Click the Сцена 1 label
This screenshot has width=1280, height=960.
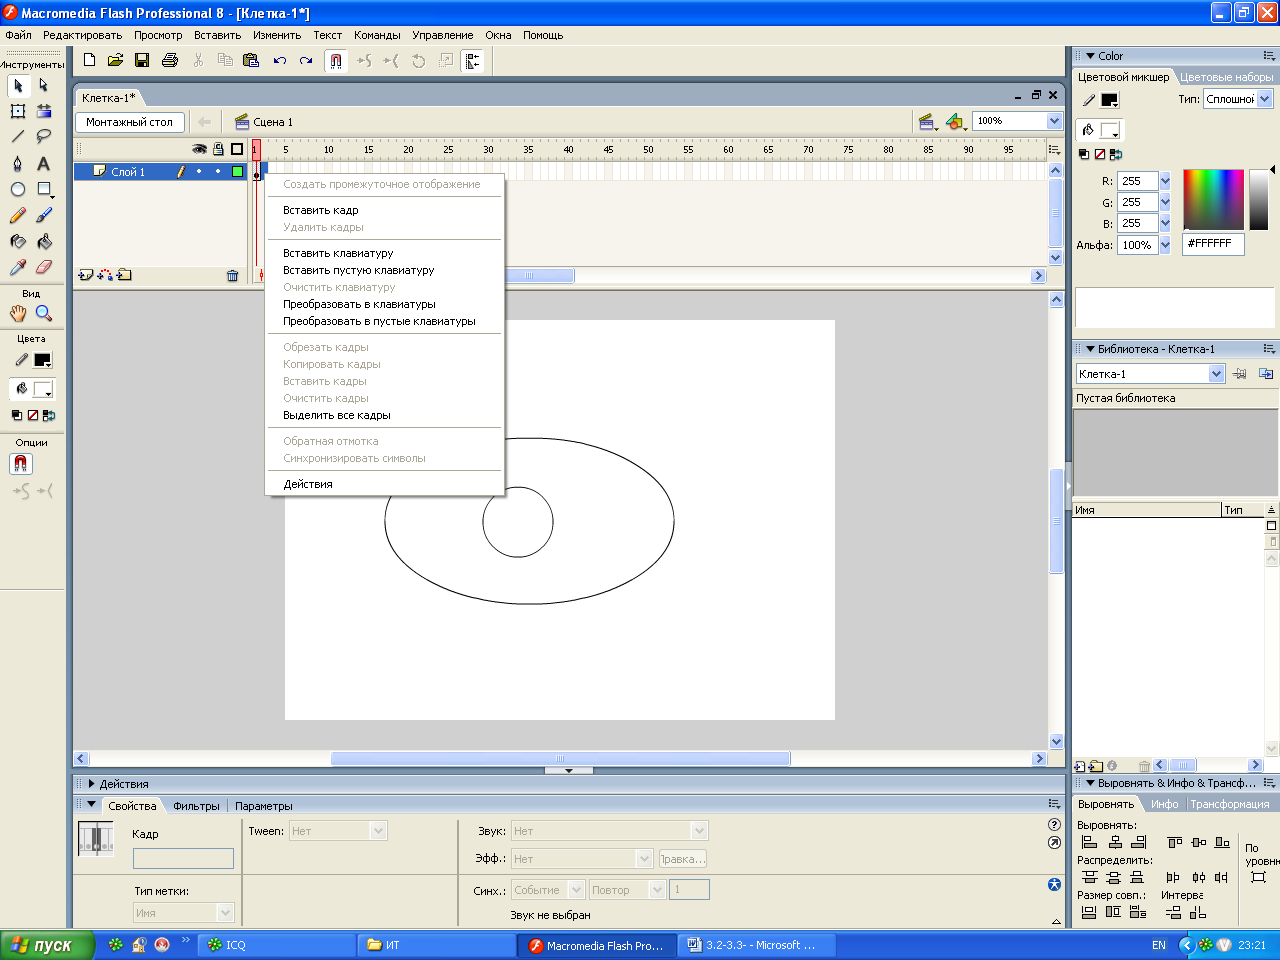click(273, 122)
